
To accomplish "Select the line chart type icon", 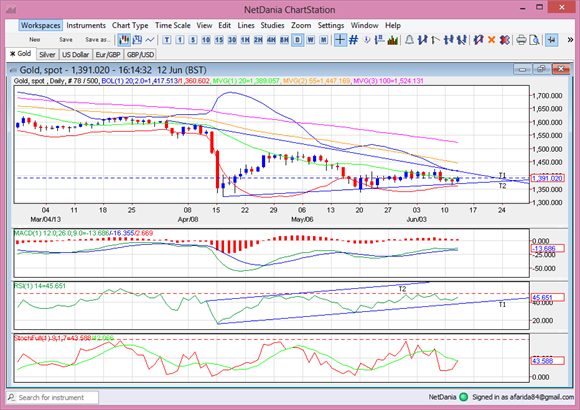I will (149, 40).
